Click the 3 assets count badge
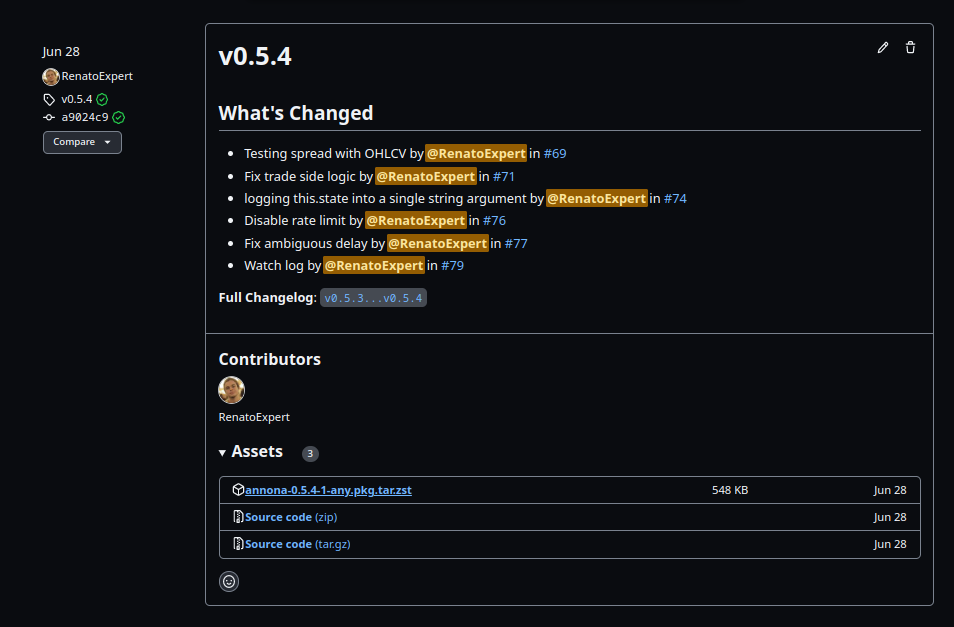954x627 pixels. click(x=310, y=453)
